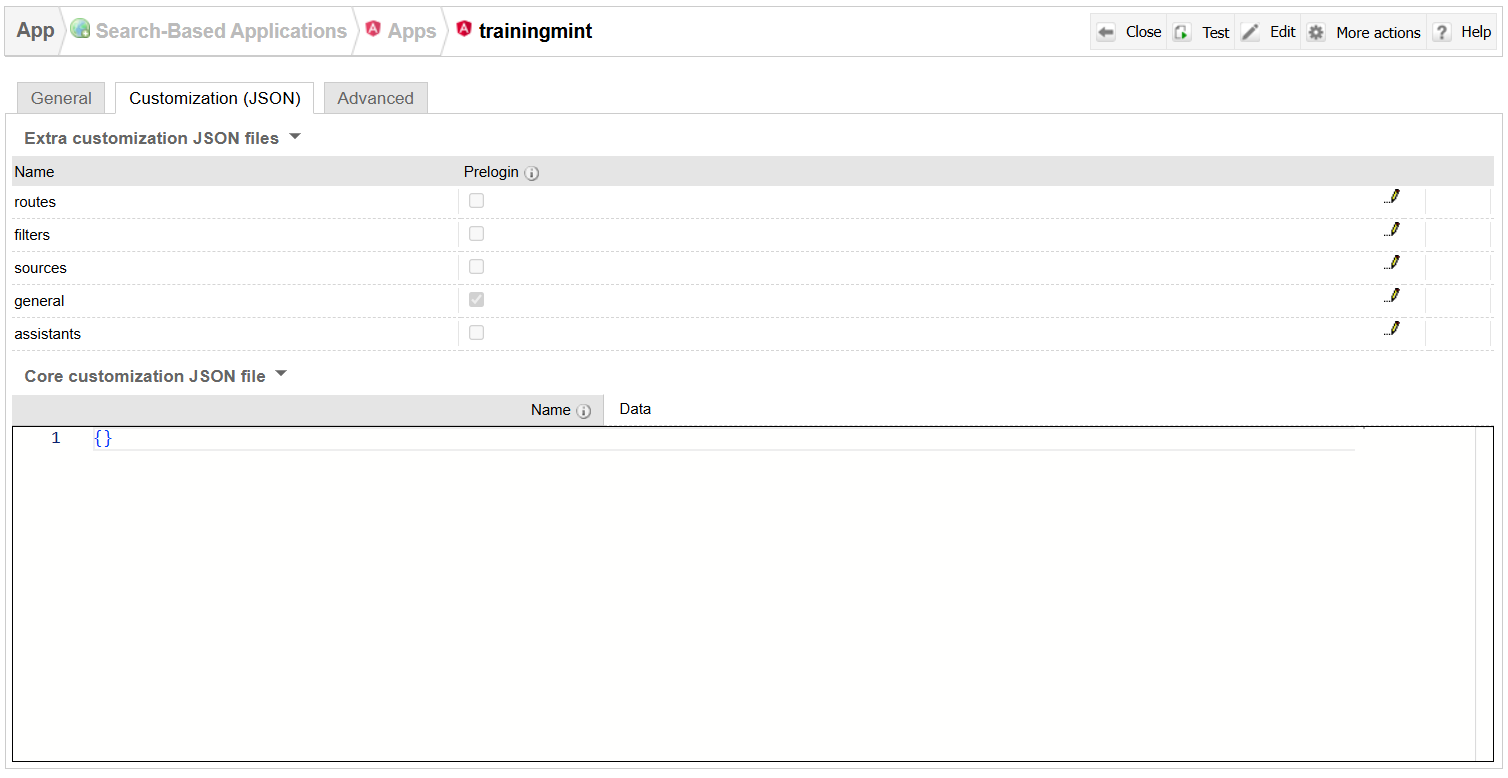Viewport: 1508px width, 778px height.
Task: Toggle Prelogin checkbox for general
Action: (477, 299)
